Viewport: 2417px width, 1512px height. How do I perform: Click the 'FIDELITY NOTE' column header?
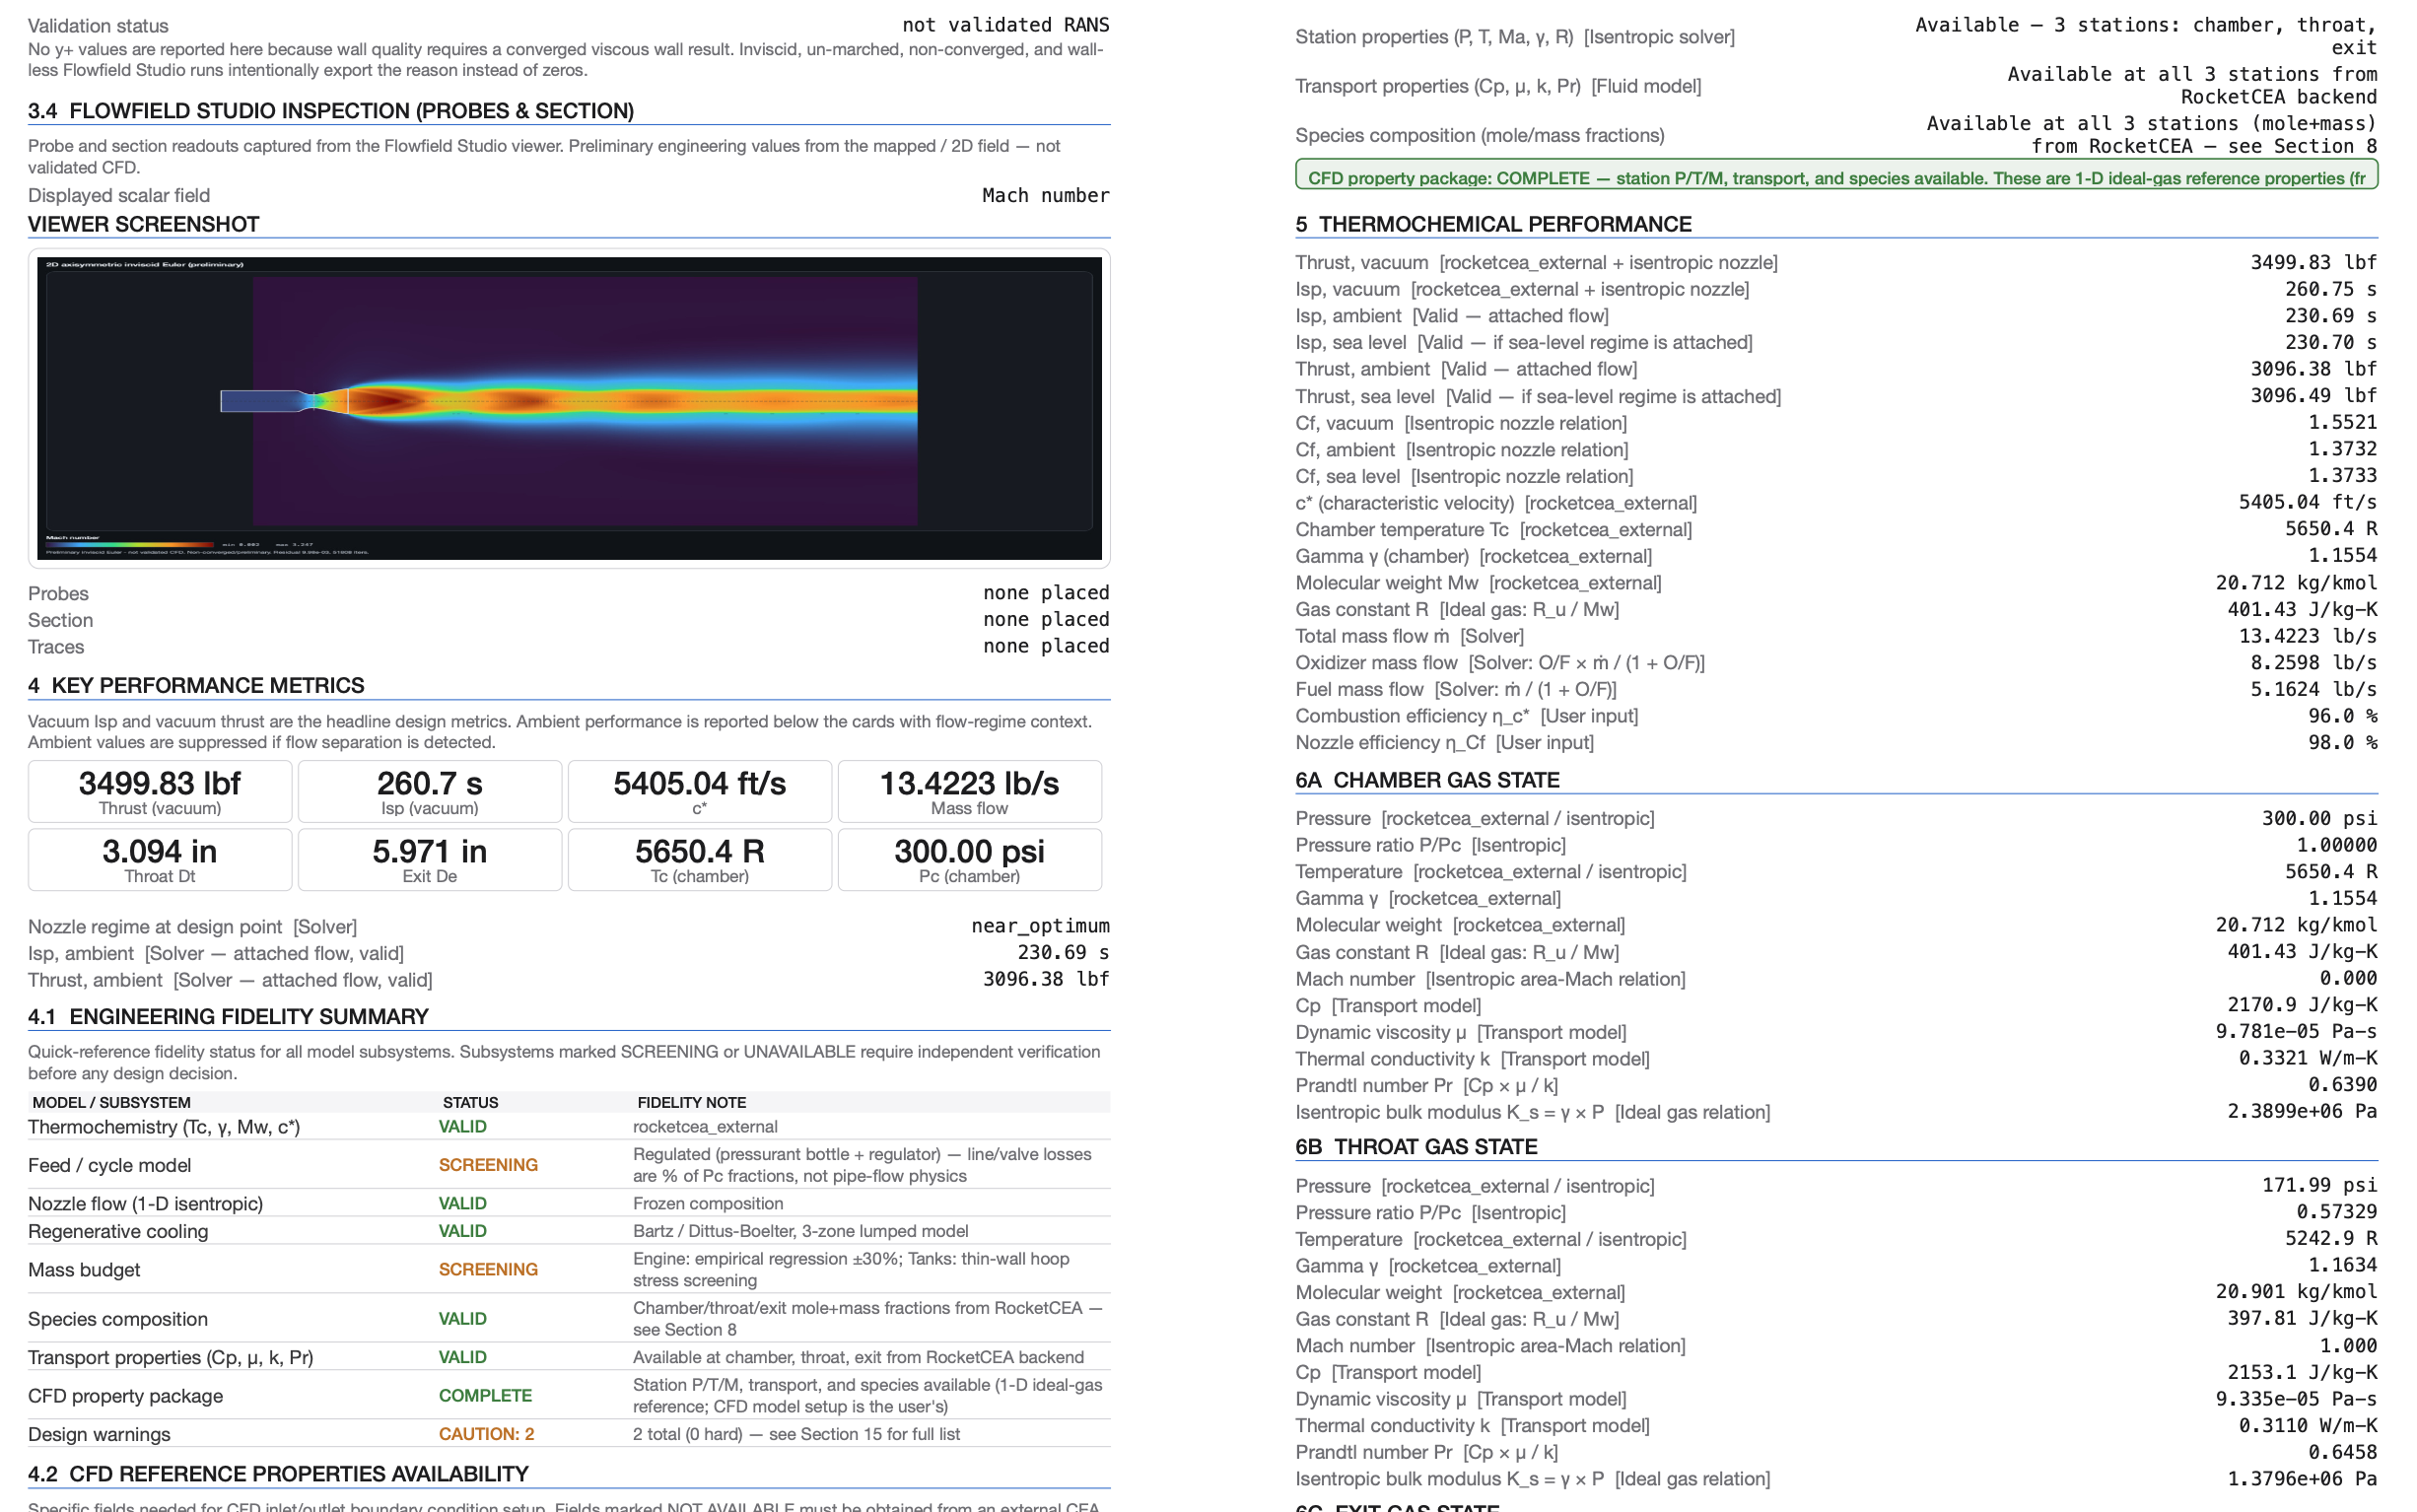[x=692, y=1102]
